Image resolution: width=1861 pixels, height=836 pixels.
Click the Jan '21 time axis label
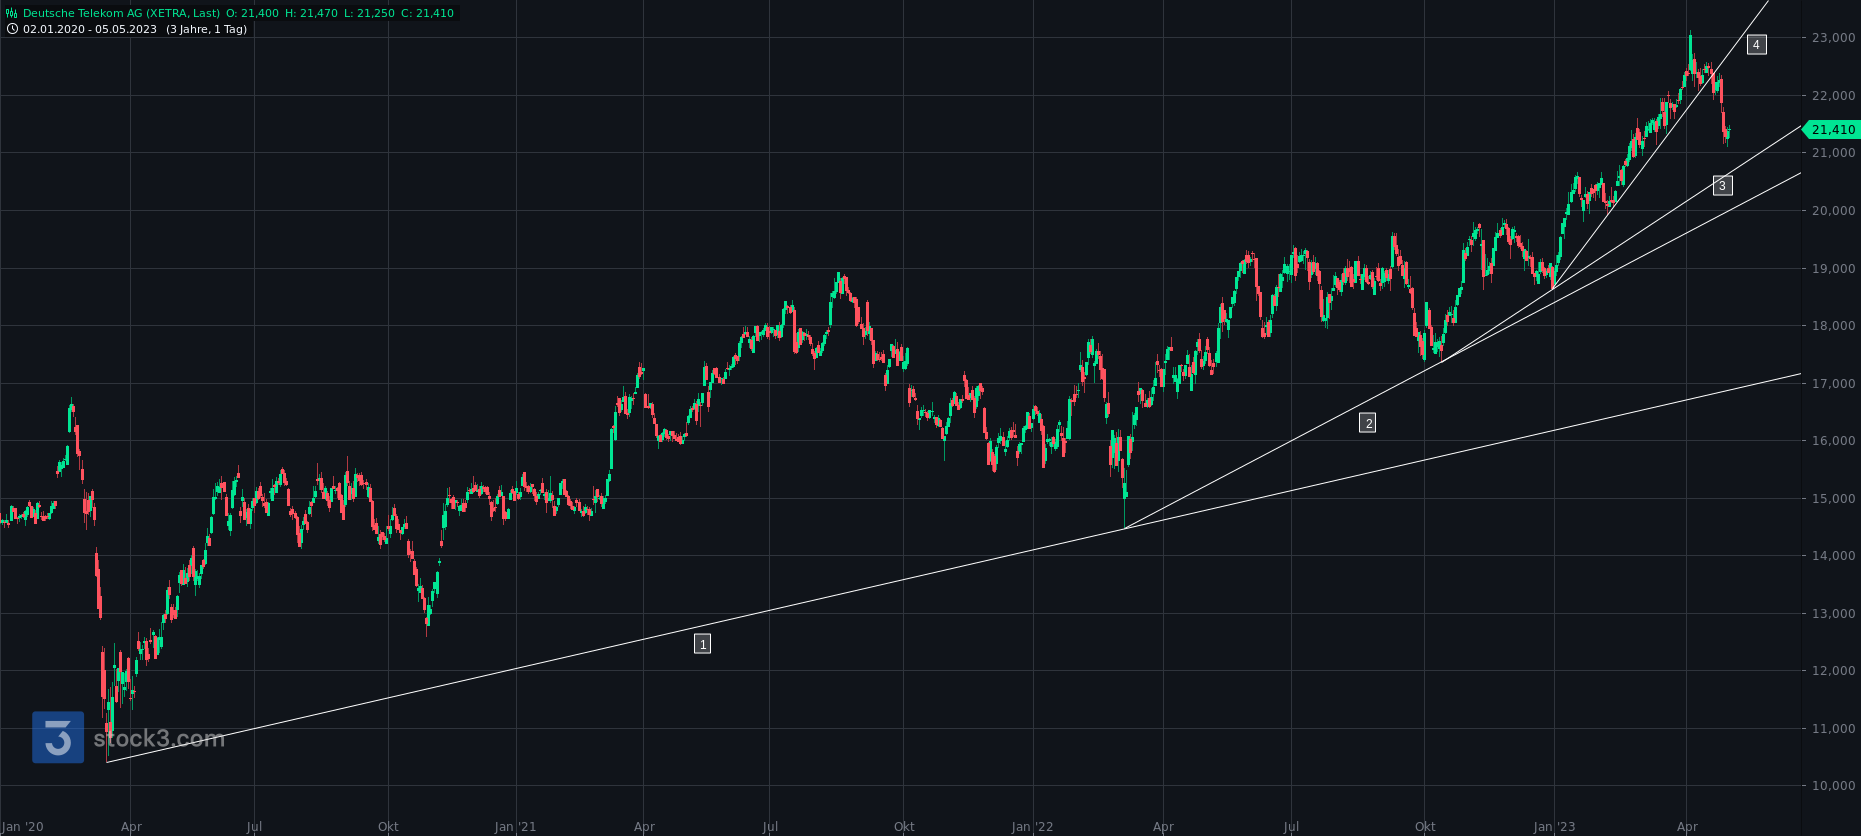(x=516, y=827)
